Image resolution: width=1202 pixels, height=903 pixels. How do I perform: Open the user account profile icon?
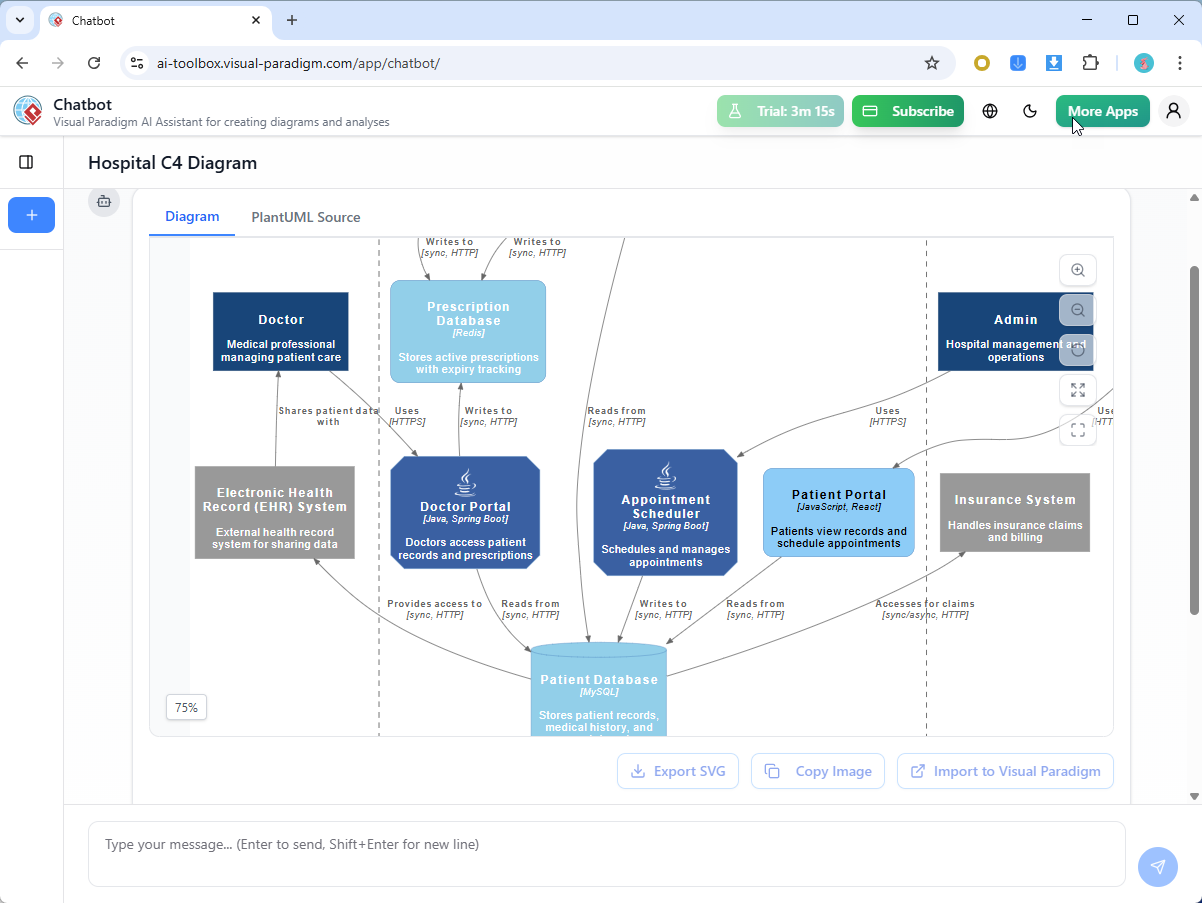point(1173,111)
